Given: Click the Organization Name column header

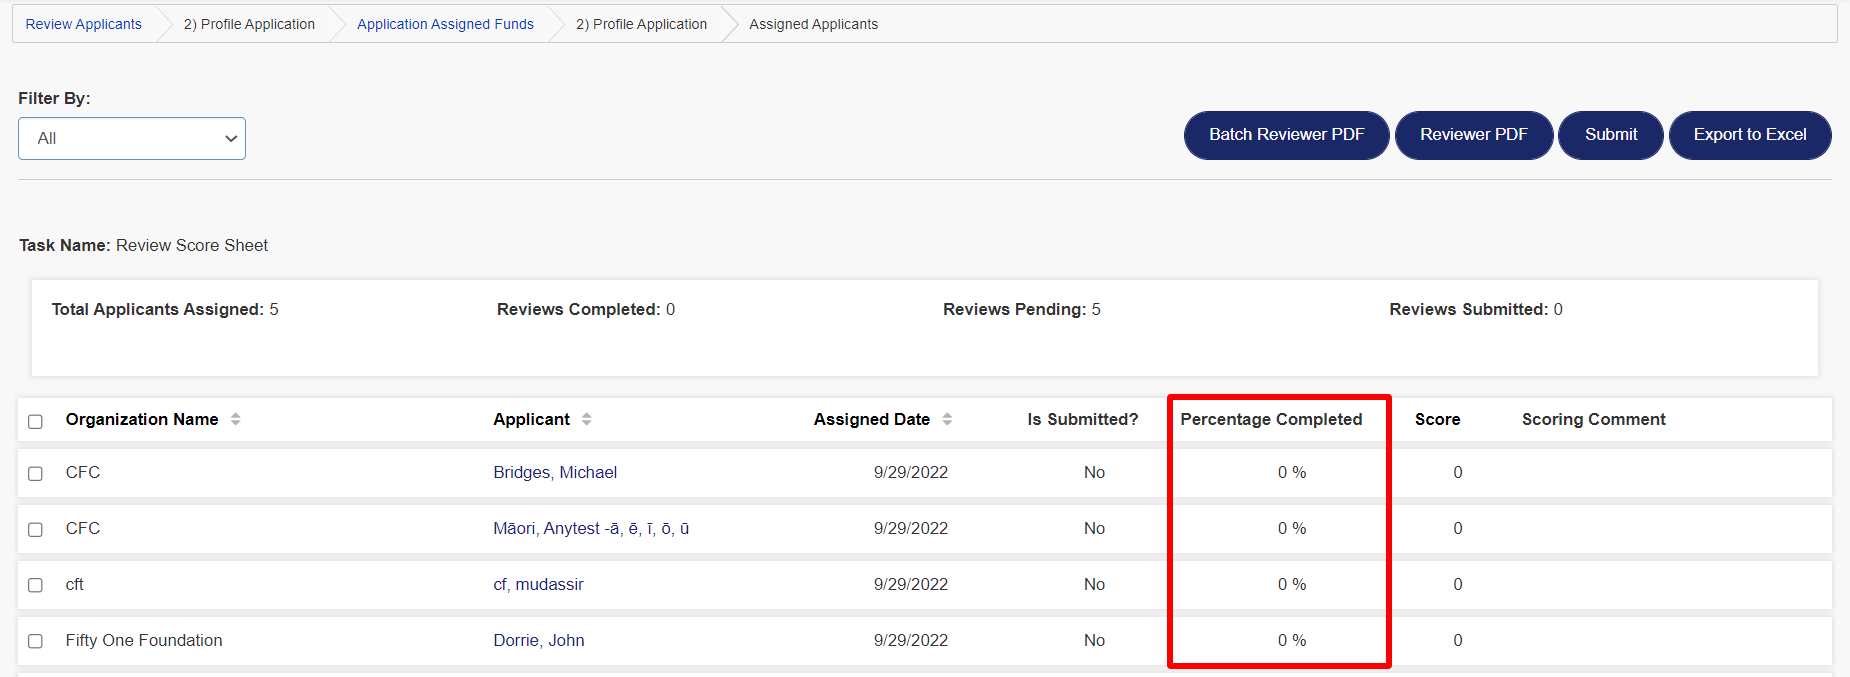Looking at the screenshot, I should (142, 419).
